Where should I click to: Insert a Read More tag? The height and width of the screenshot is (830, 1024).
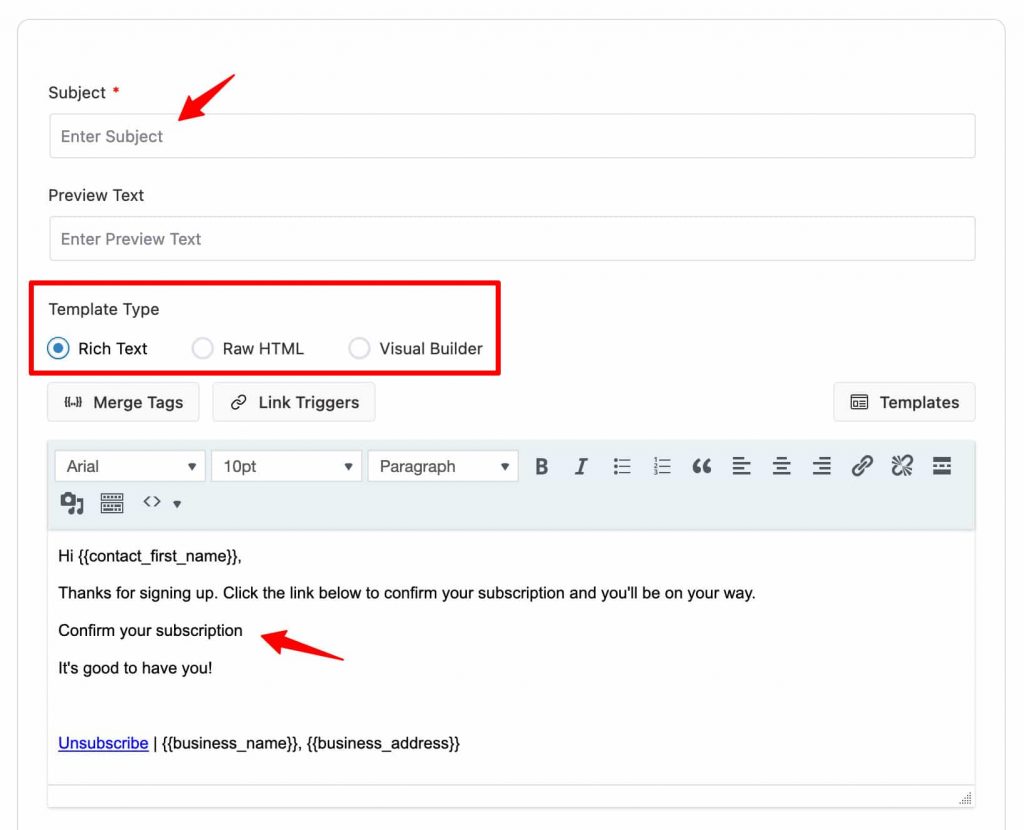coord(942,466)
